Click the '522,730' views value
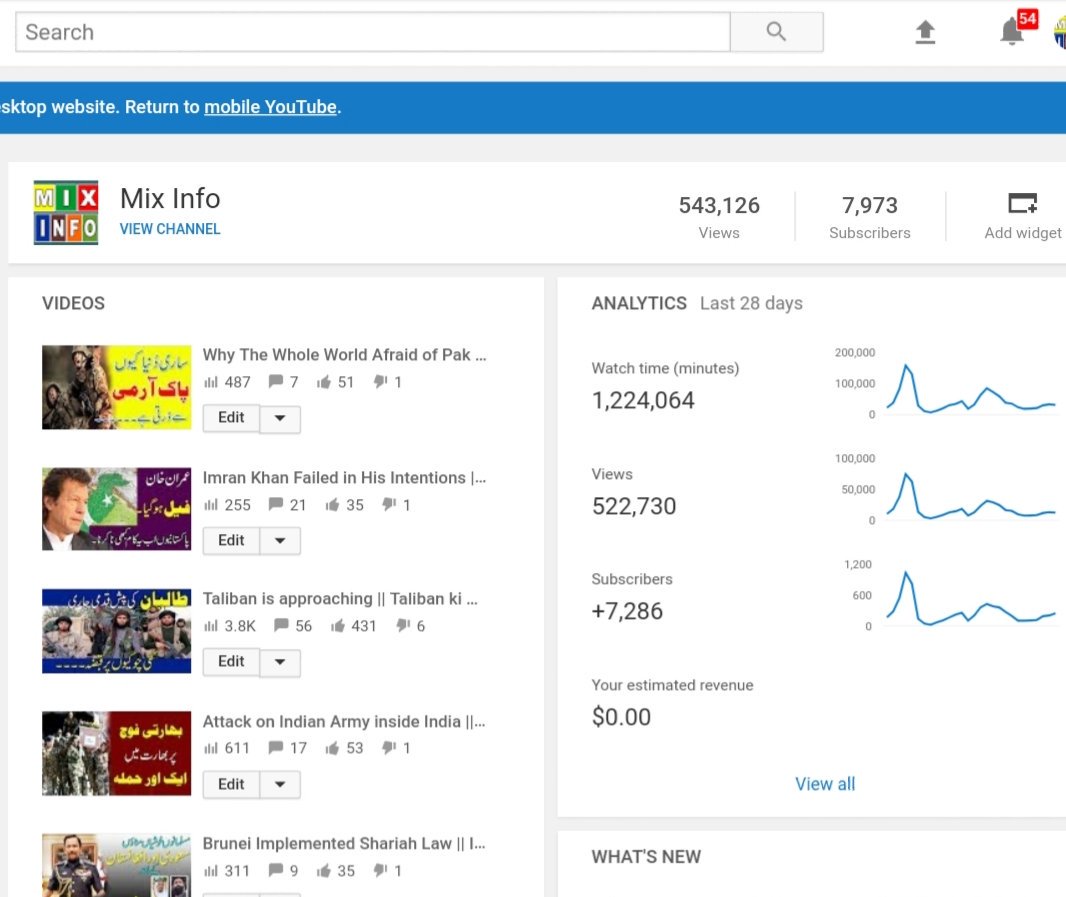 634,506
